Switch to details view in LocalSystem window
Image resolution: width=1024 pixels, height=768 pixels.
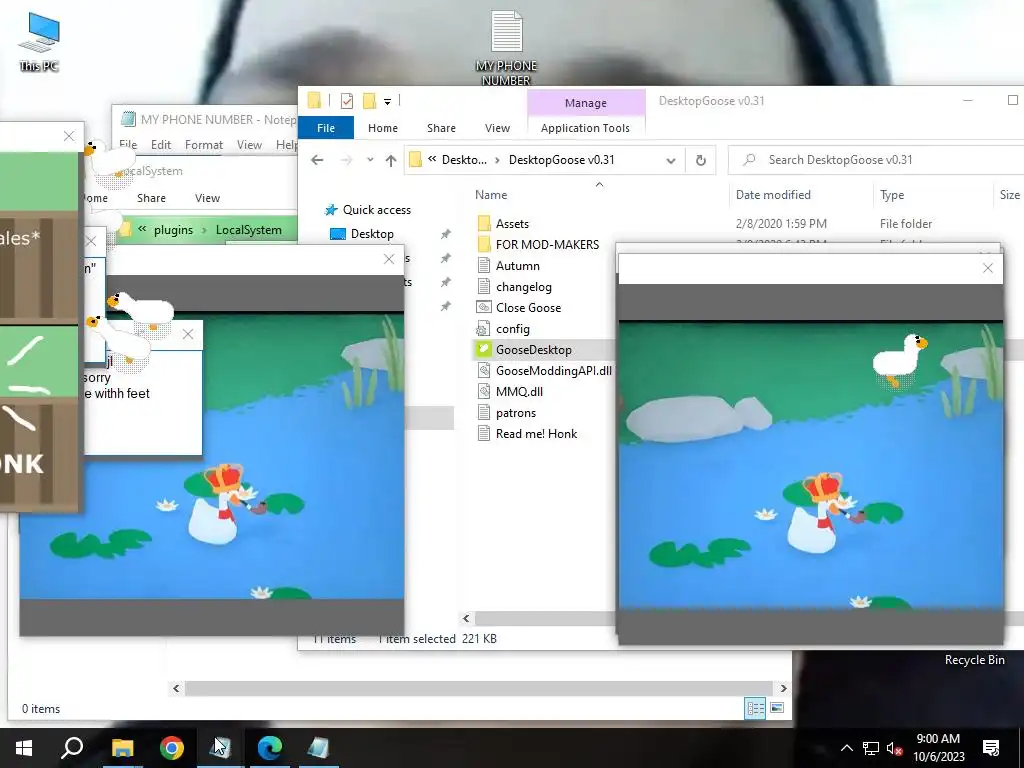(x=756, y=708)
